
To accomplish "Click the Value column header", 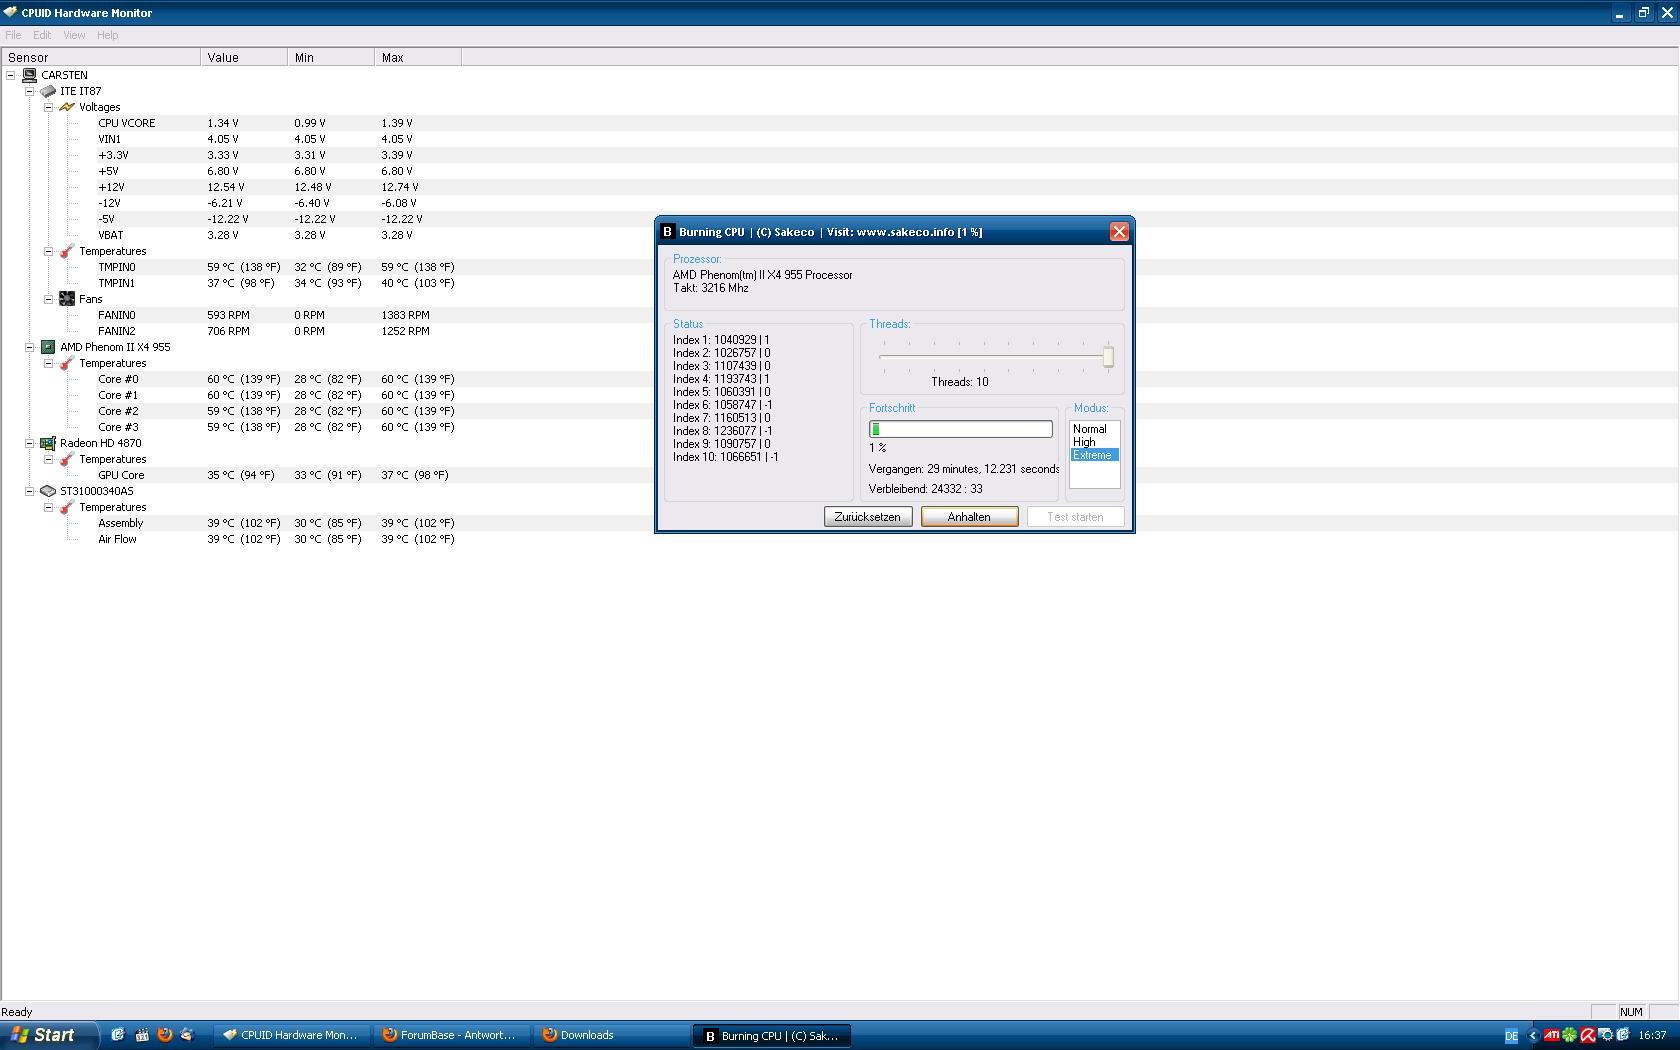I will [244, 58].
